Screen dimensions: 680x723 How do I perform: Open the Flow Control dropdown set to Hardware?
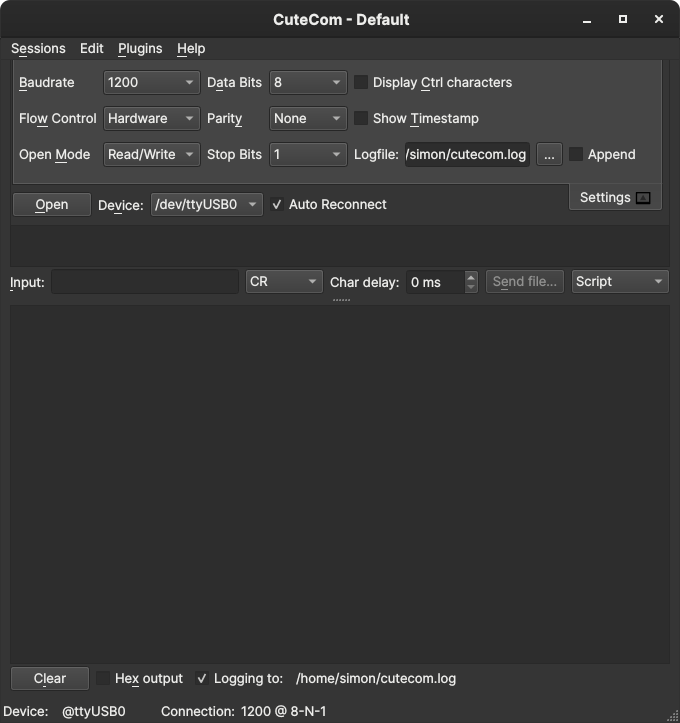(152, 119)
